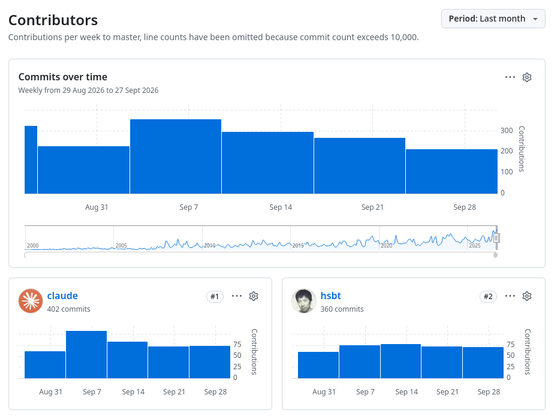
Task: Click the 2010 marker on history timeline
Action: pyautogui.click(x=210, y=245)
